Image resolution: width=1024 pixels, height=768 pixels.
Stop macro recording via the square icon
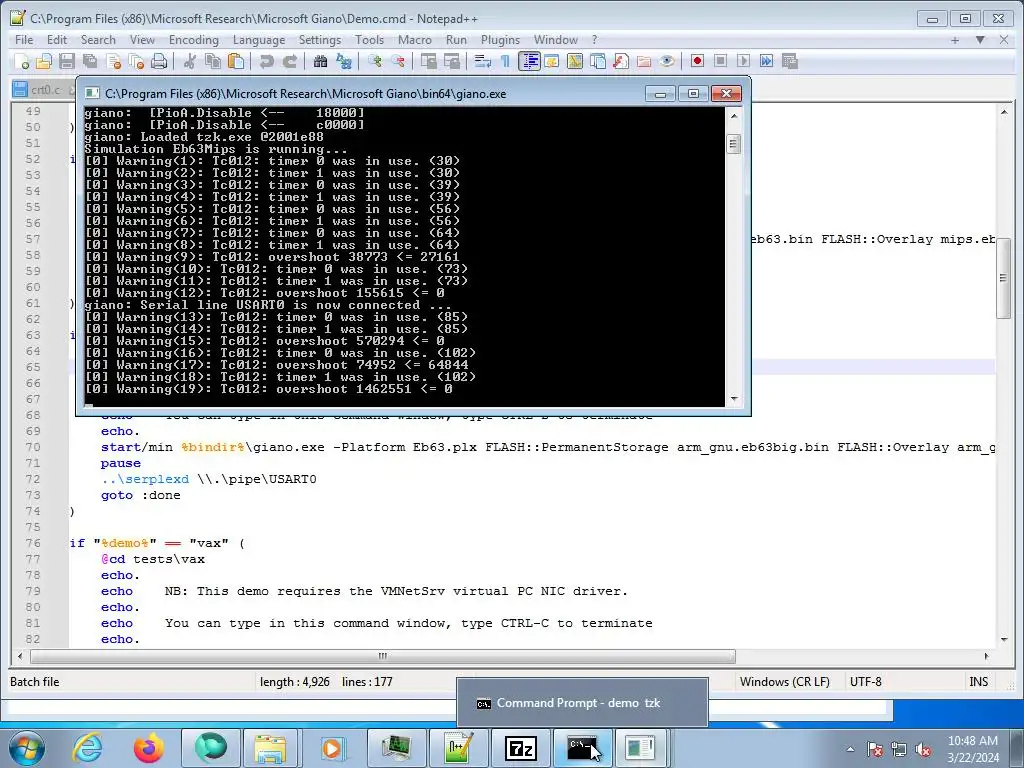pyautogui.click(x=720, y=61)
